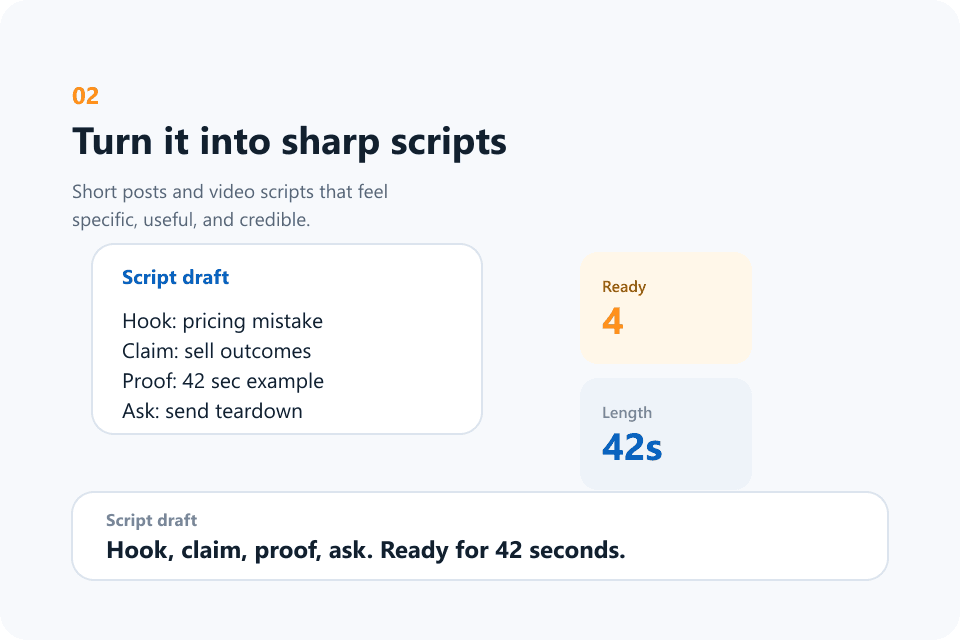Click the orange 02 step number
This screenshot has width=960, height=640.
(85, 96)
